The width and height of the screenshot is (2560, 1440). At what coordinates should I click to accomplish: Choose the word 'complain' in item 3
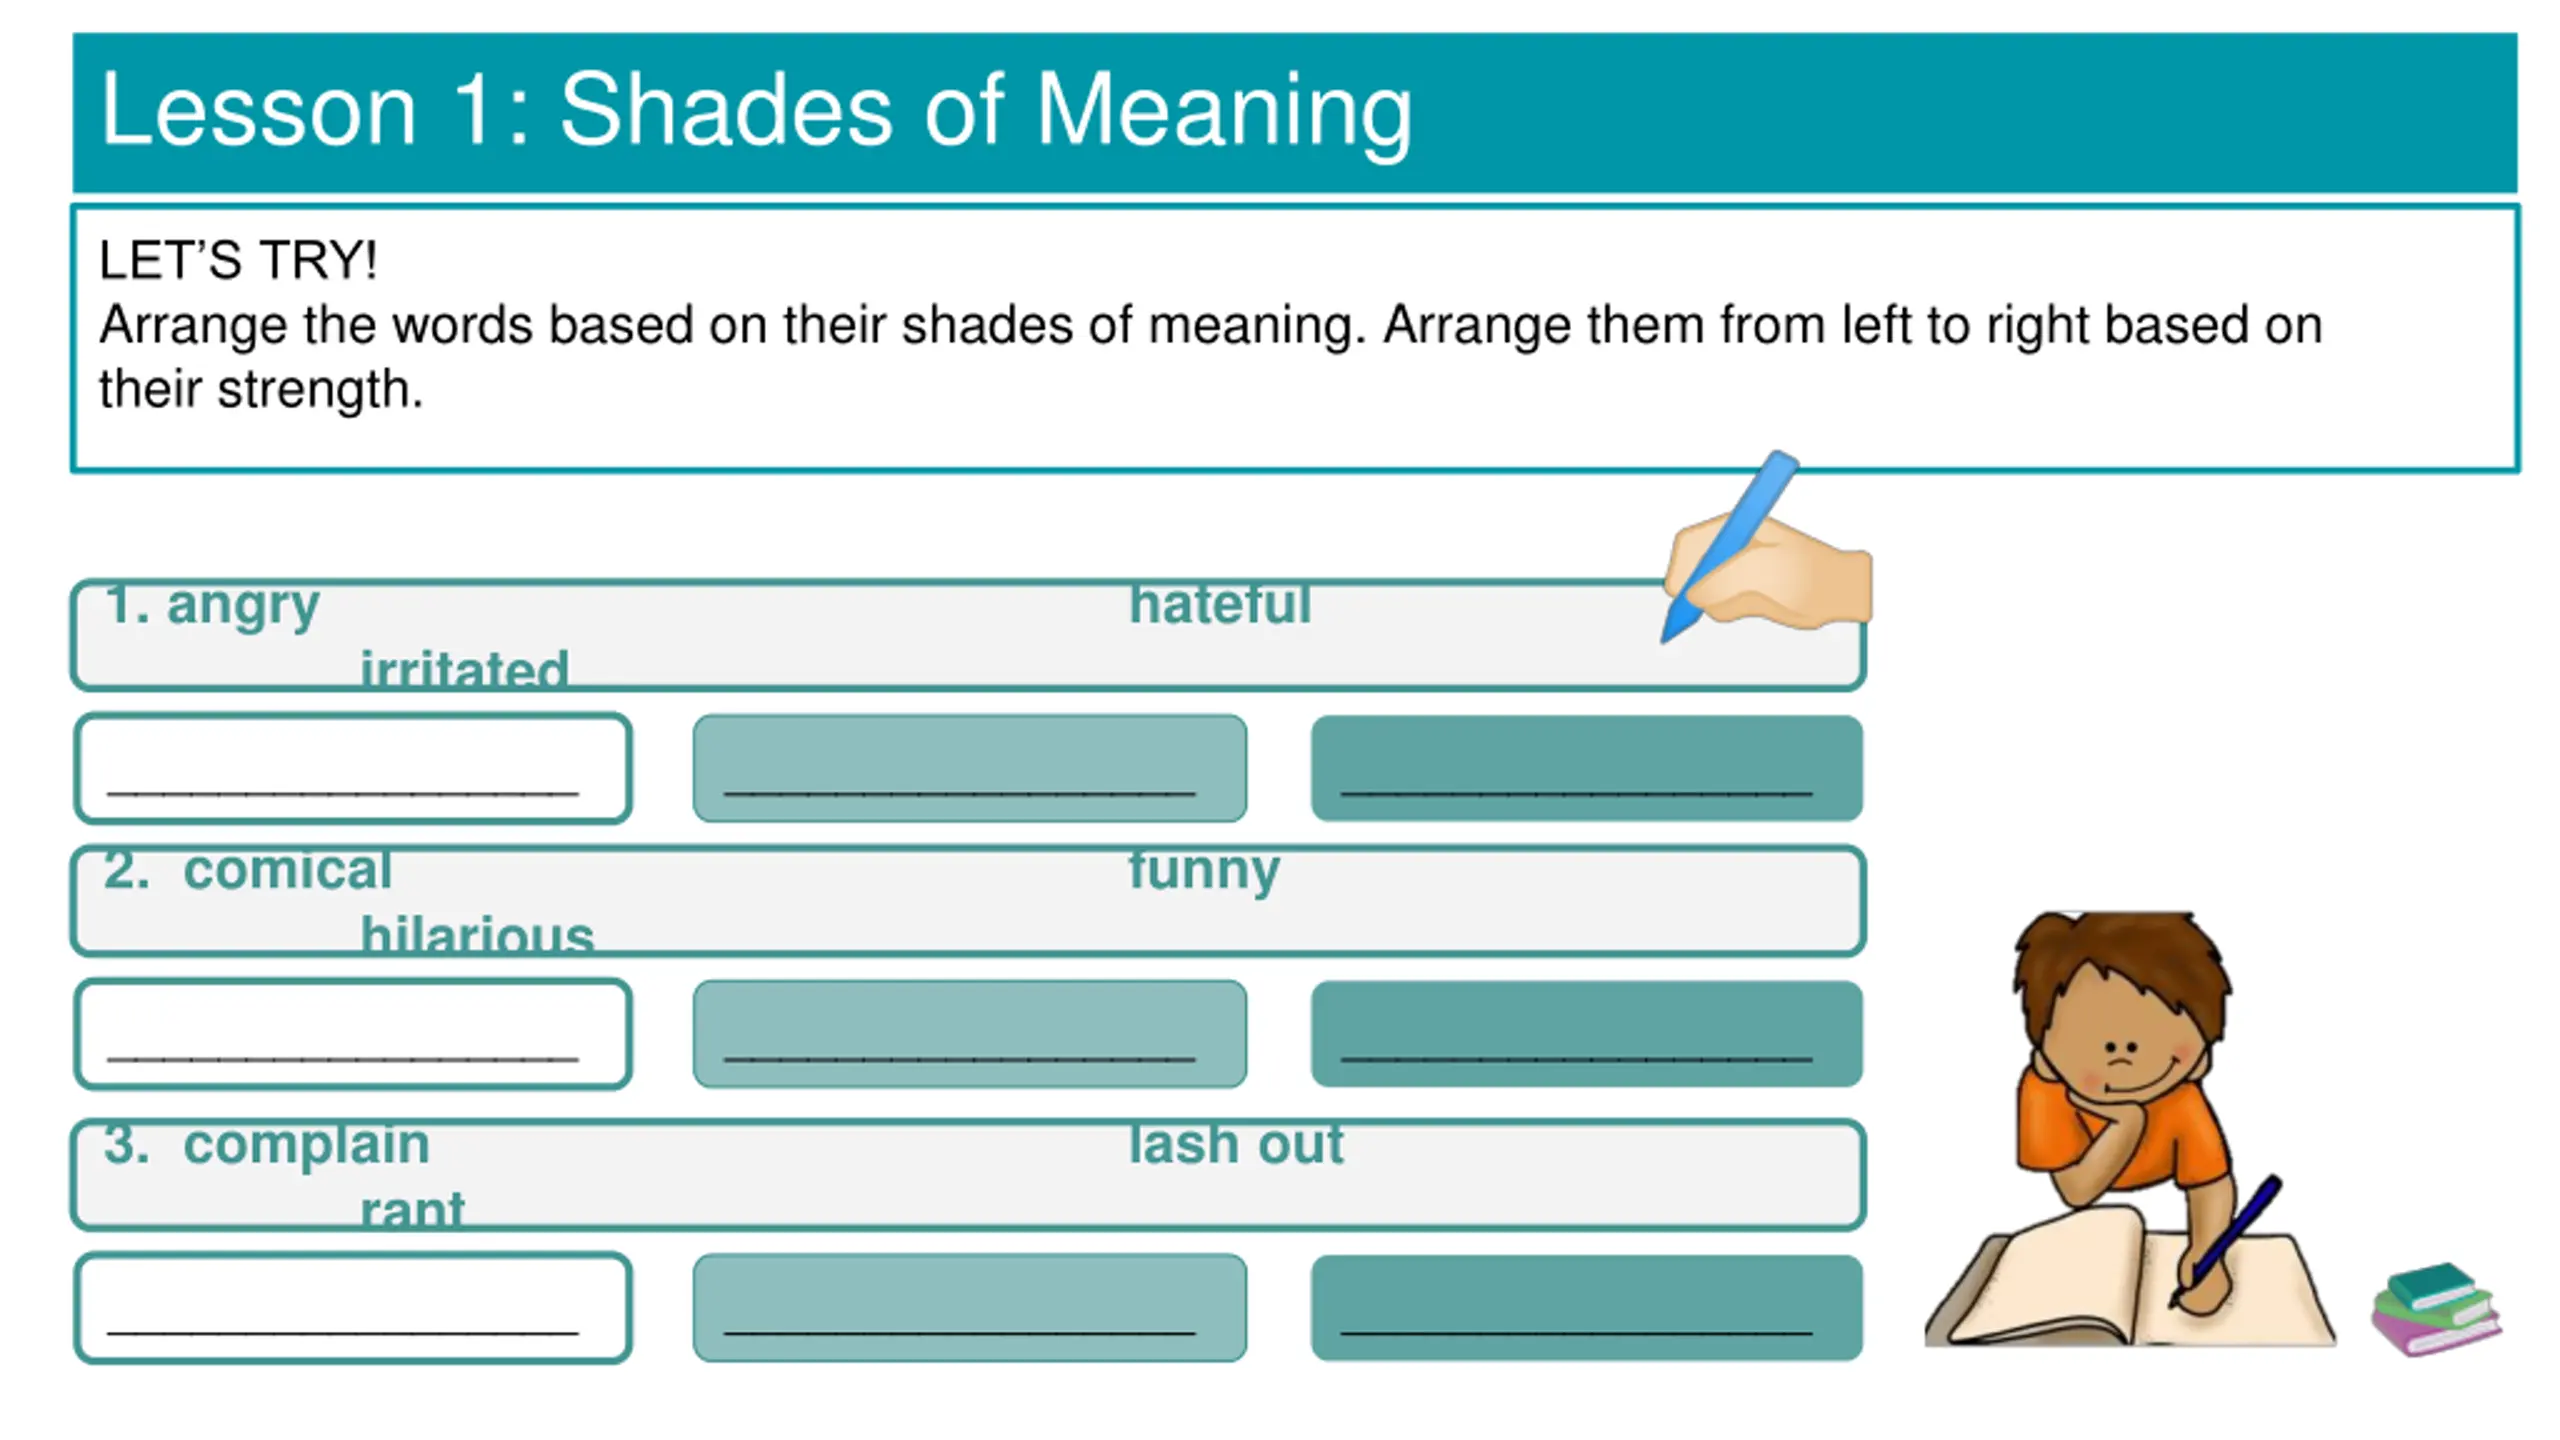coord(306,1146)
